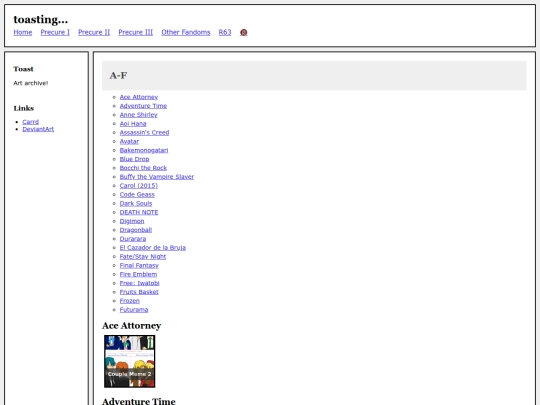This screenshot has width=540, height=405.
Task: Jump to Fire Emblem section
Action: click(x=138, y=274)
